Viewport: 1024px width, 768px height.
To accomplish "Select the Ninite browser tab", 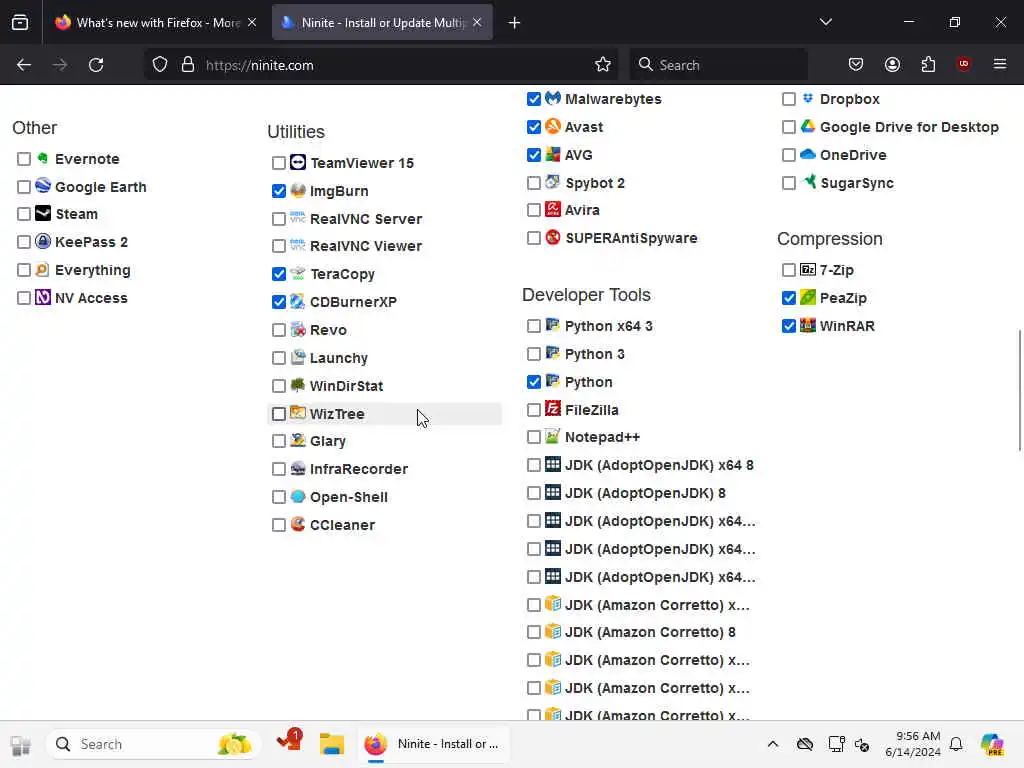I will [x=382, y=22].
